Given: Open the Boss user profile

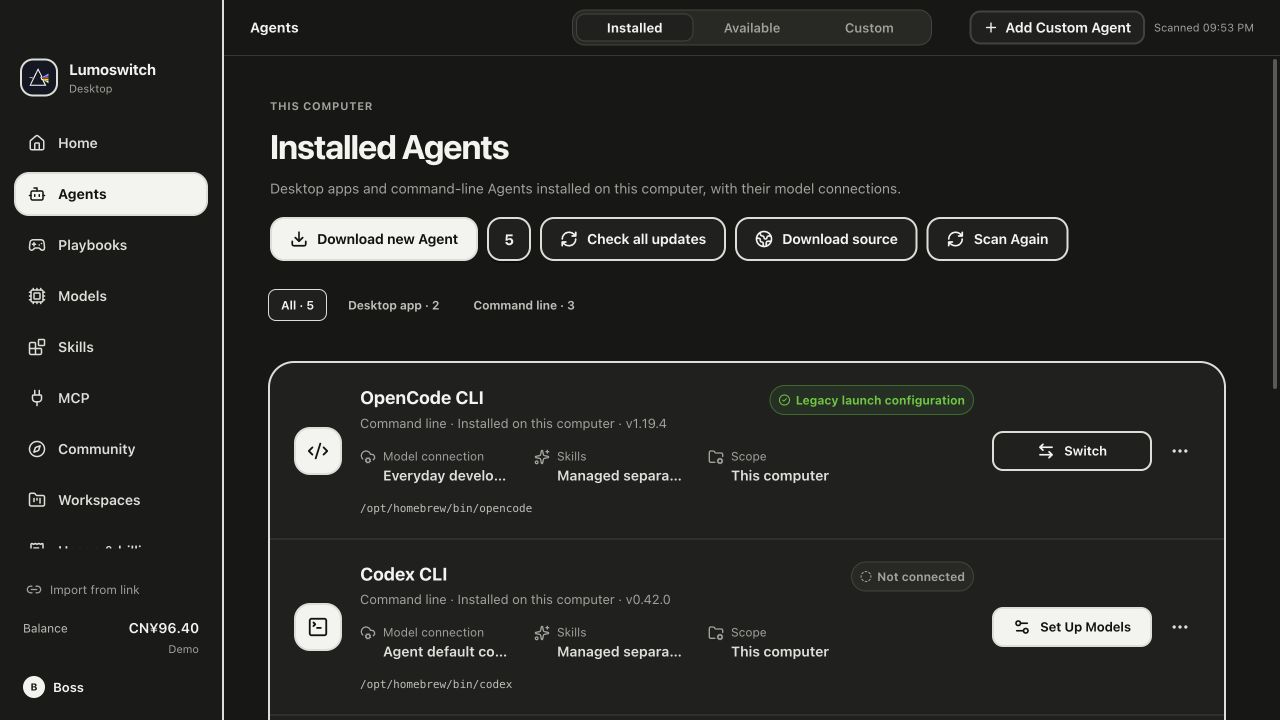Looking at the screenshot, I should 54,687.
